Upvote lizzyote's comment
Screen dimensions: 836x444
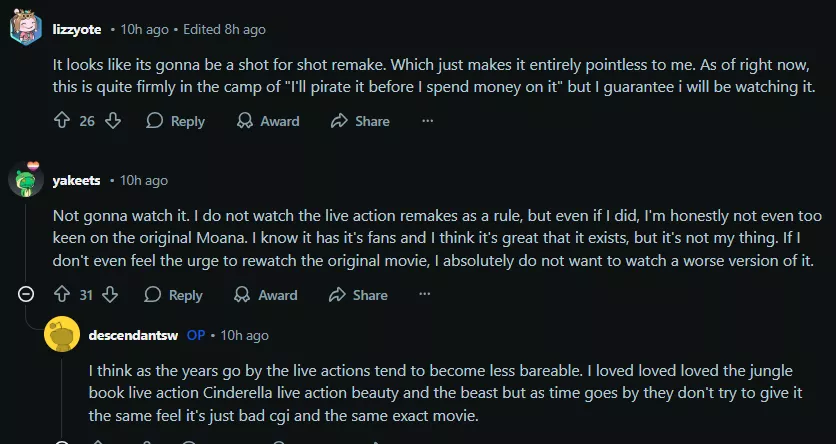click(62, 121)
